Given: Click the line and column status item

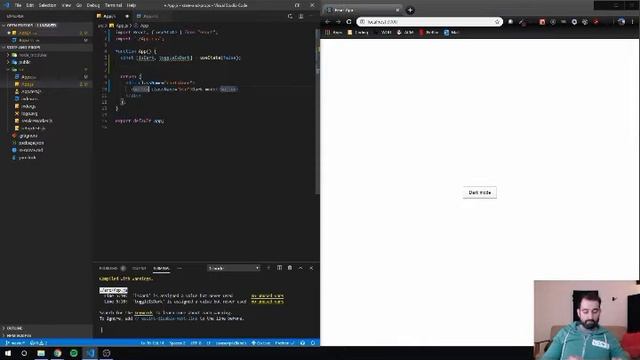Looking at the screenshot, I should (152, 343).
